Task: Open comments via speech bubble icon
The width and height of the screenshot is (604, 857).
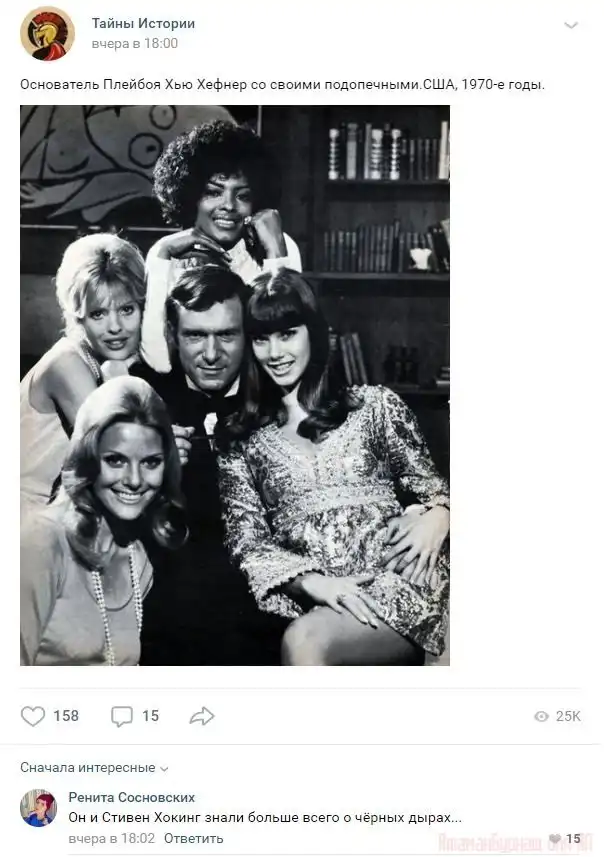Action: point(121,716)
